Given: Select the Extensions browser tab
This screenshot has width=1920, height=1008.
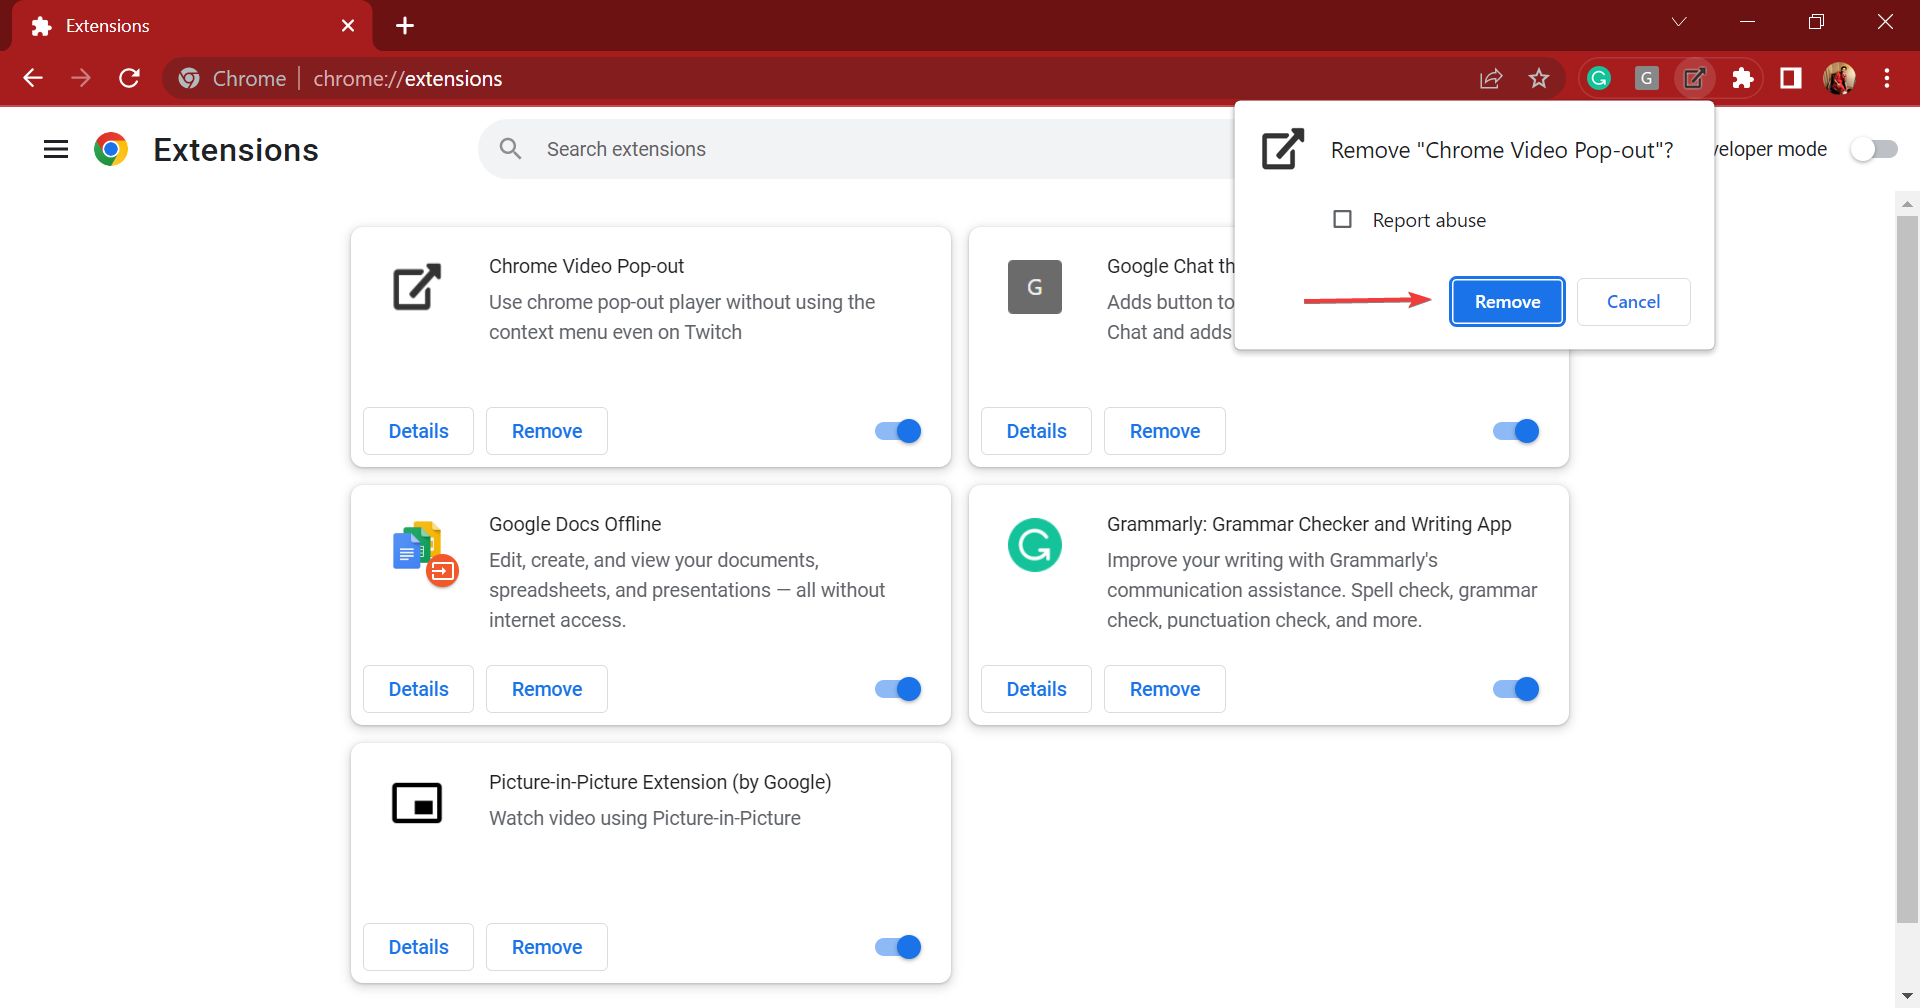Looking at the screenshot, I should [192, 26].
